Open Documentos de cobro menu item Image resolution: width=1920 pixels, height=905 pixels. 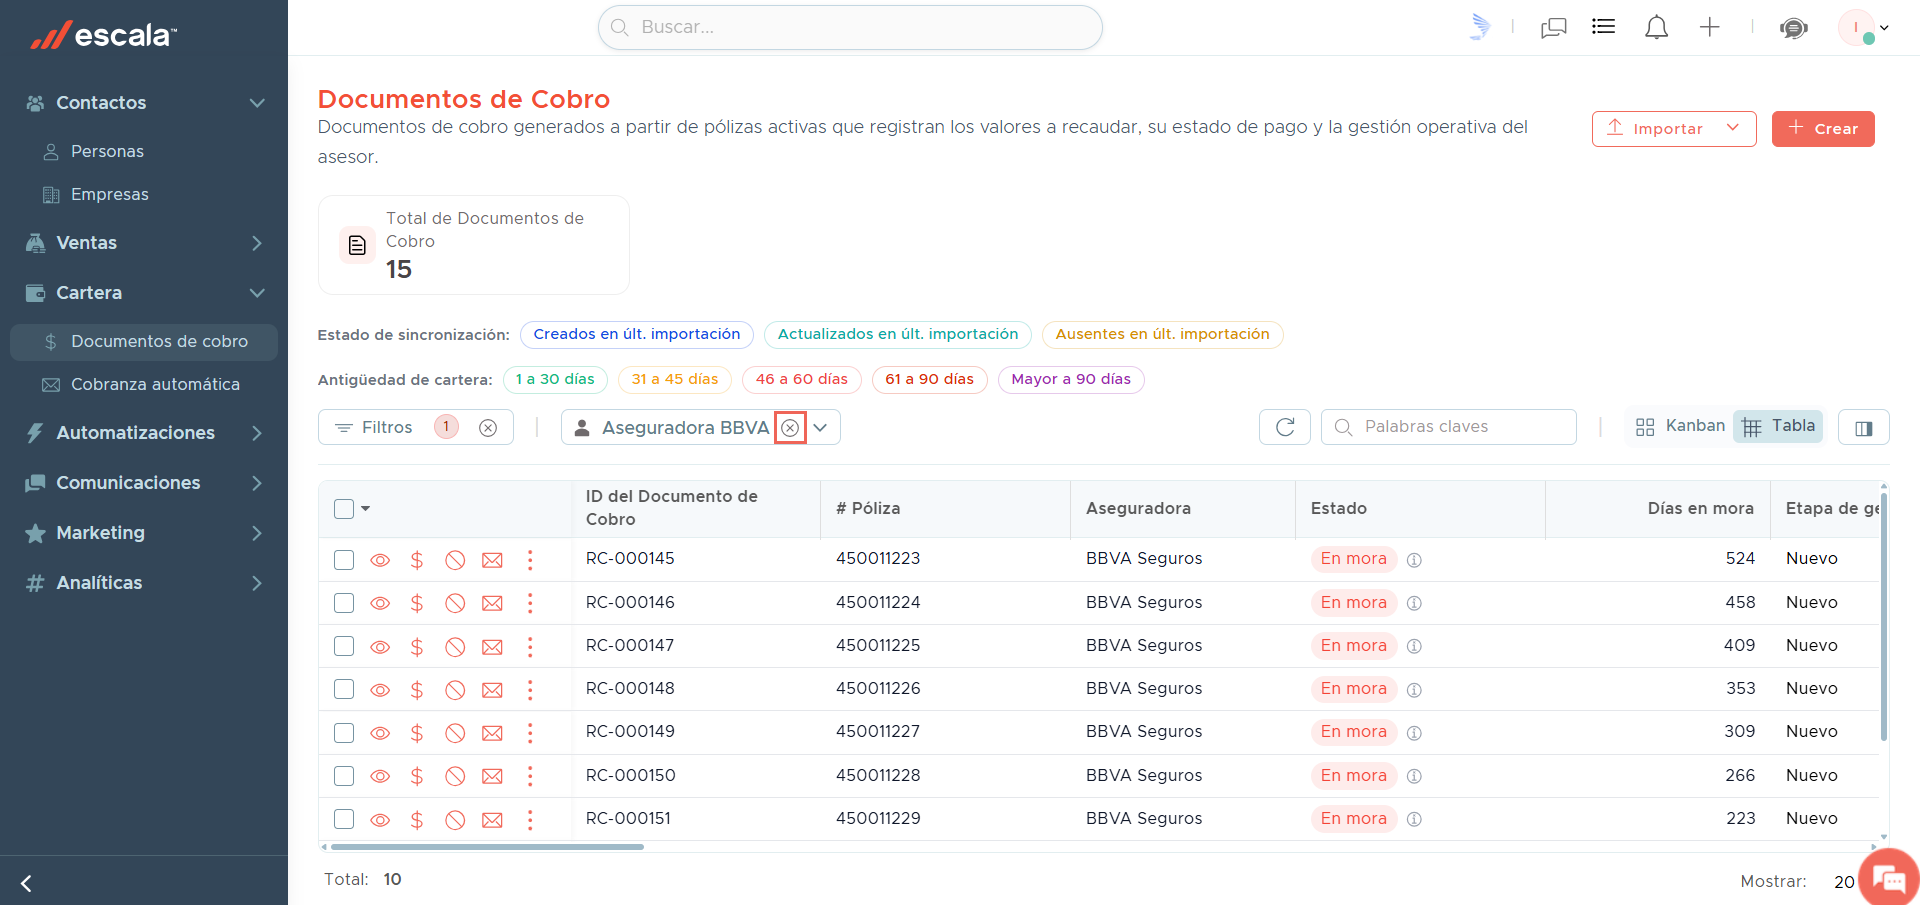pyautogui.click(x=144, y=341)
